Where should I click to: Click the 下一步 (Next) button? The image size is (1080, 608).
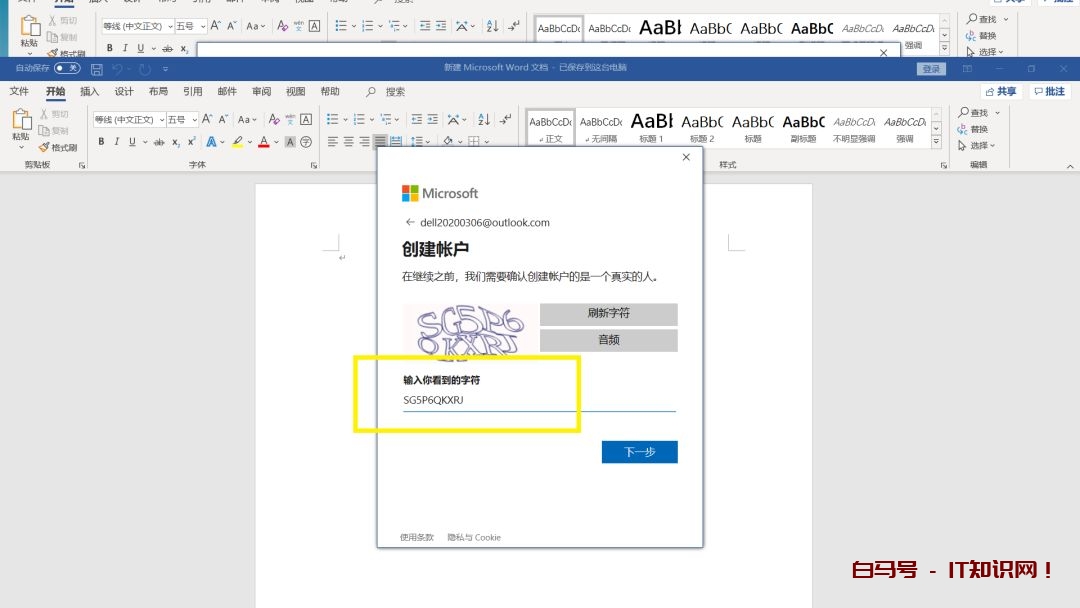pos(639,452)
